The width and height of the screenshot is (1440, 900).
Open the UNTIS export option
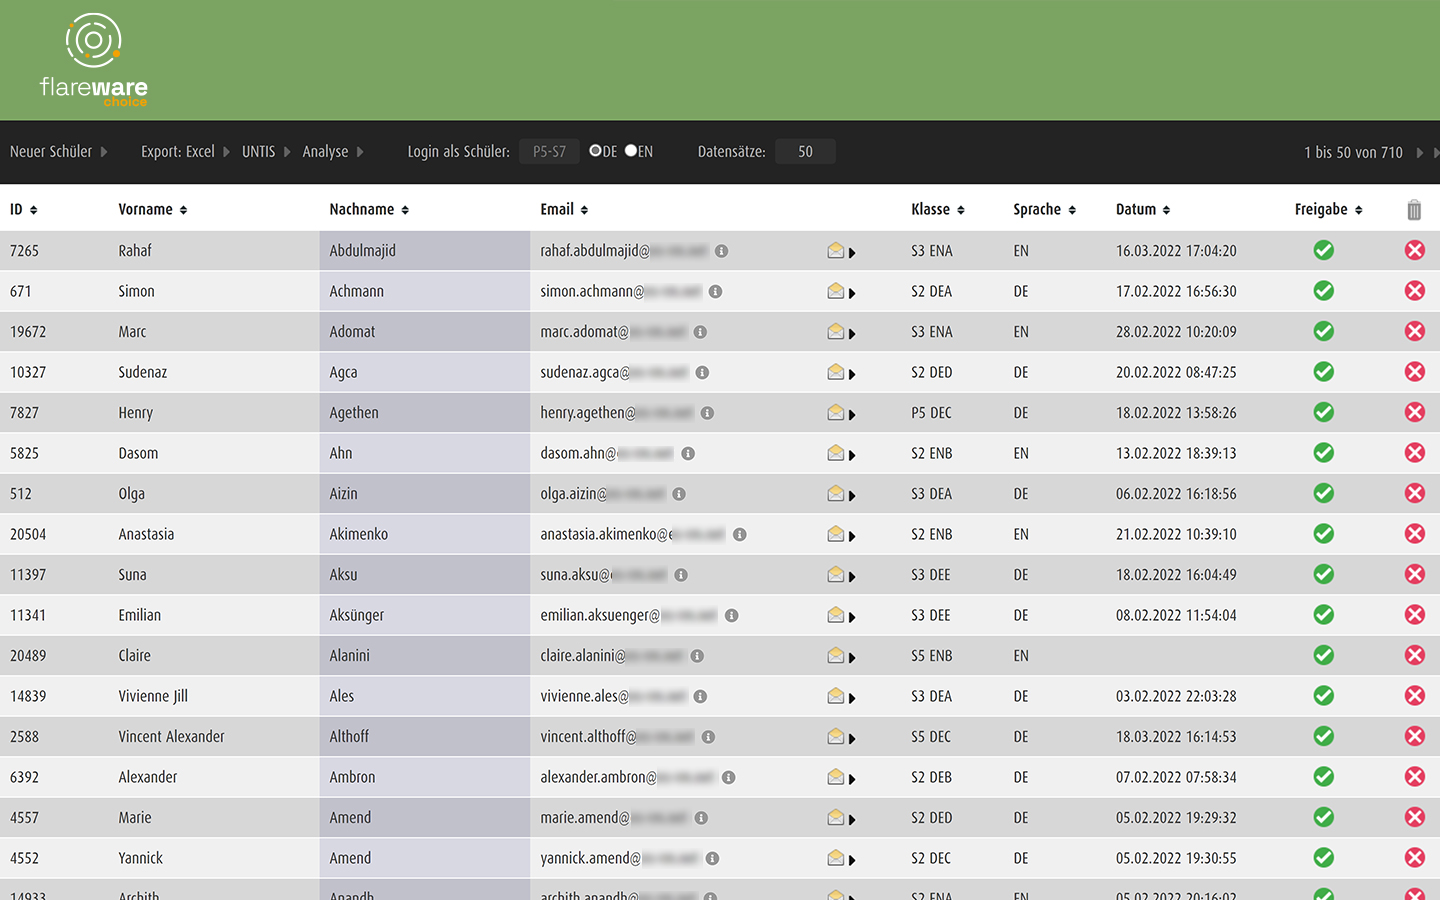coord(266,152)
